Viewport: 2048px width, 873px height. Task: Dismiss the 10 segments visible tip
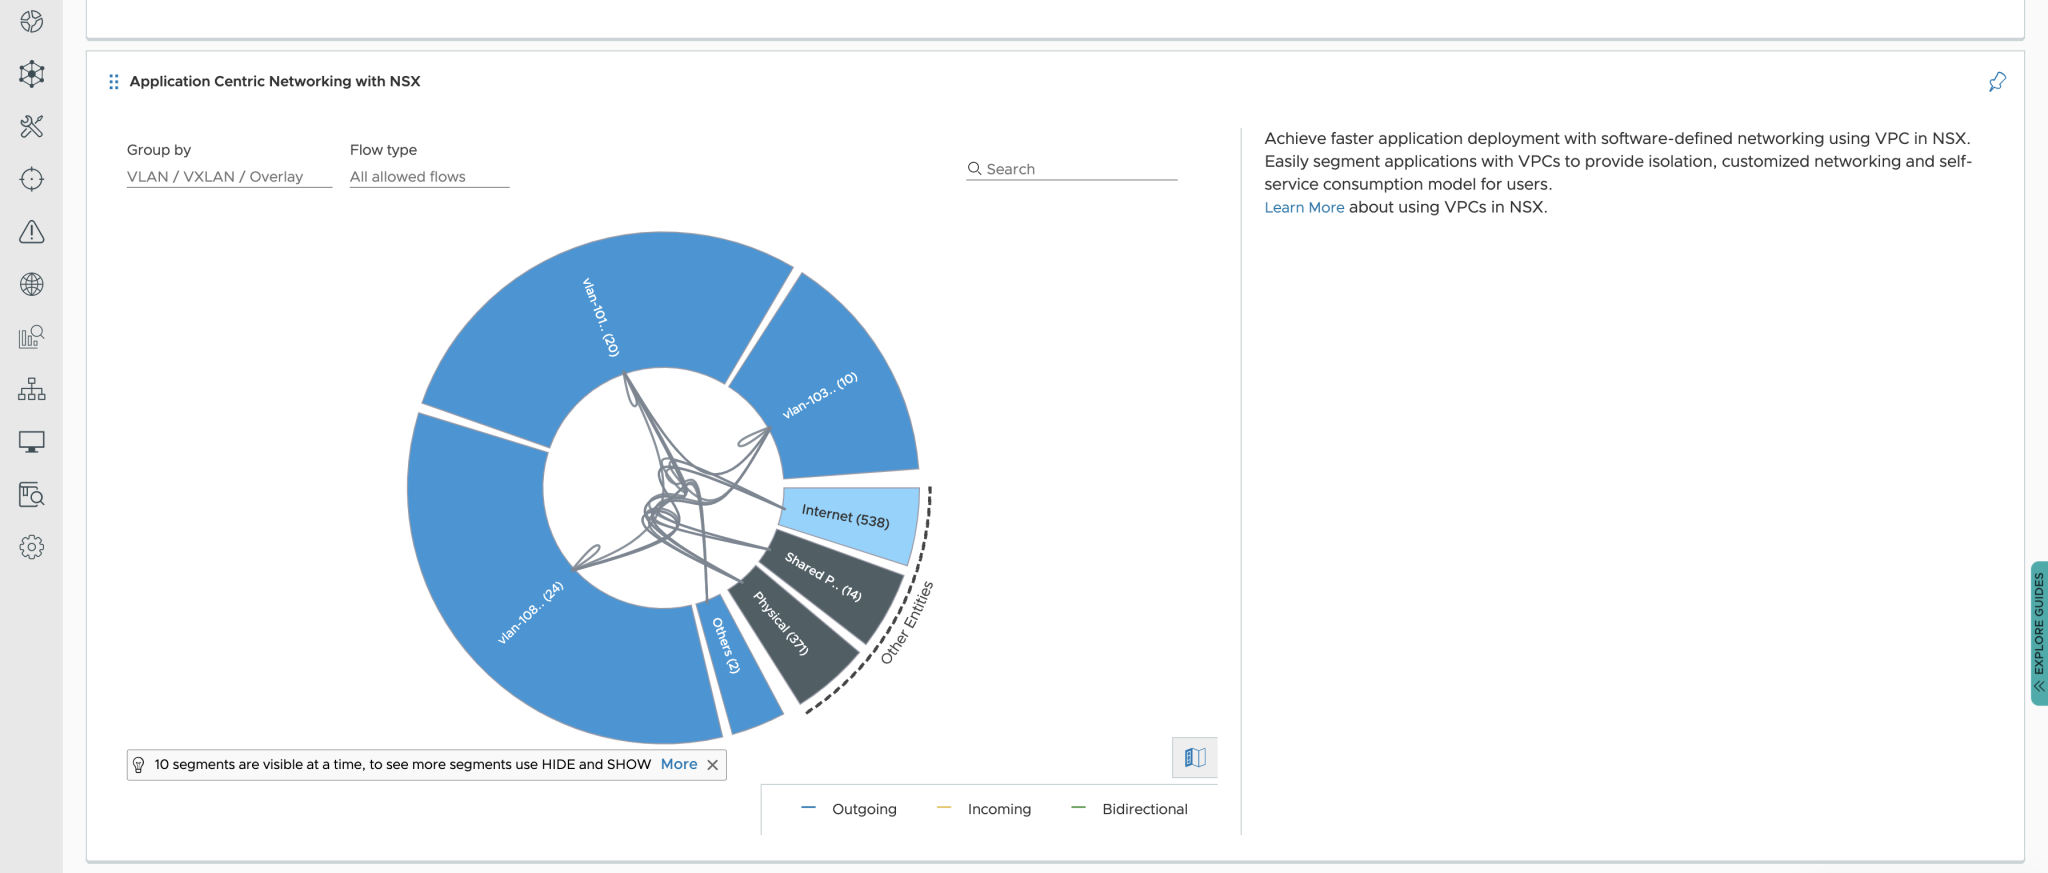pyautogui.click(x=713, y=765)
